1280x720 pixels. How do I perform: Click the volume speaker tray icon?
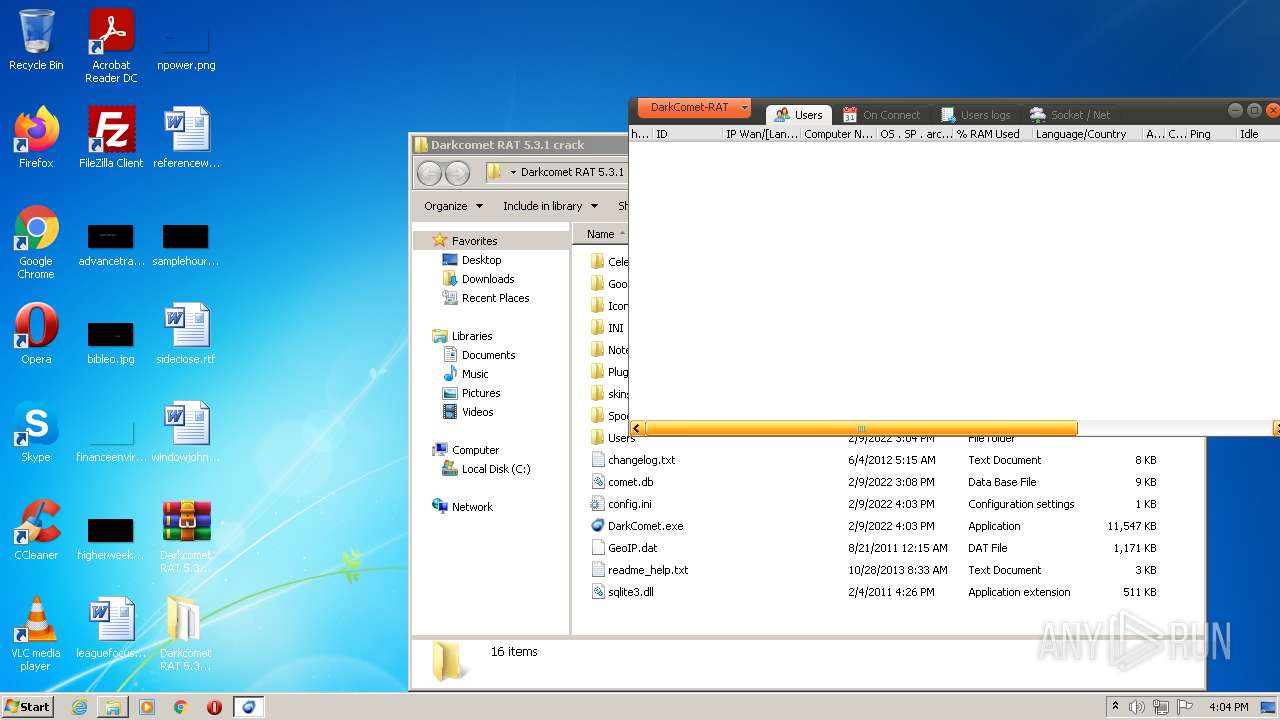[x=1137, y=707]
